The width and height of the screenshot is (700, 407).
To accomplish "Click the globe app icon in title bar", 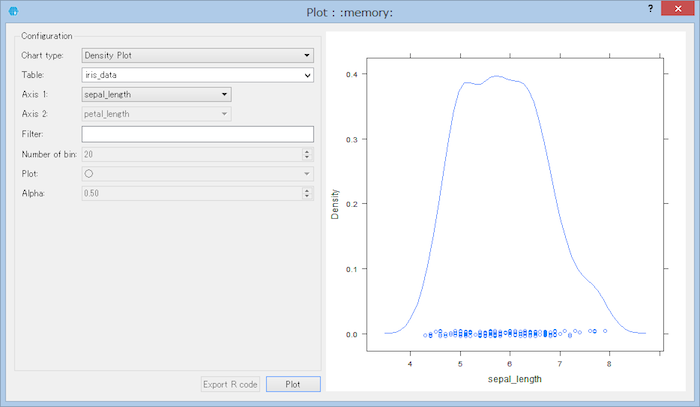I will pos(13,11).
